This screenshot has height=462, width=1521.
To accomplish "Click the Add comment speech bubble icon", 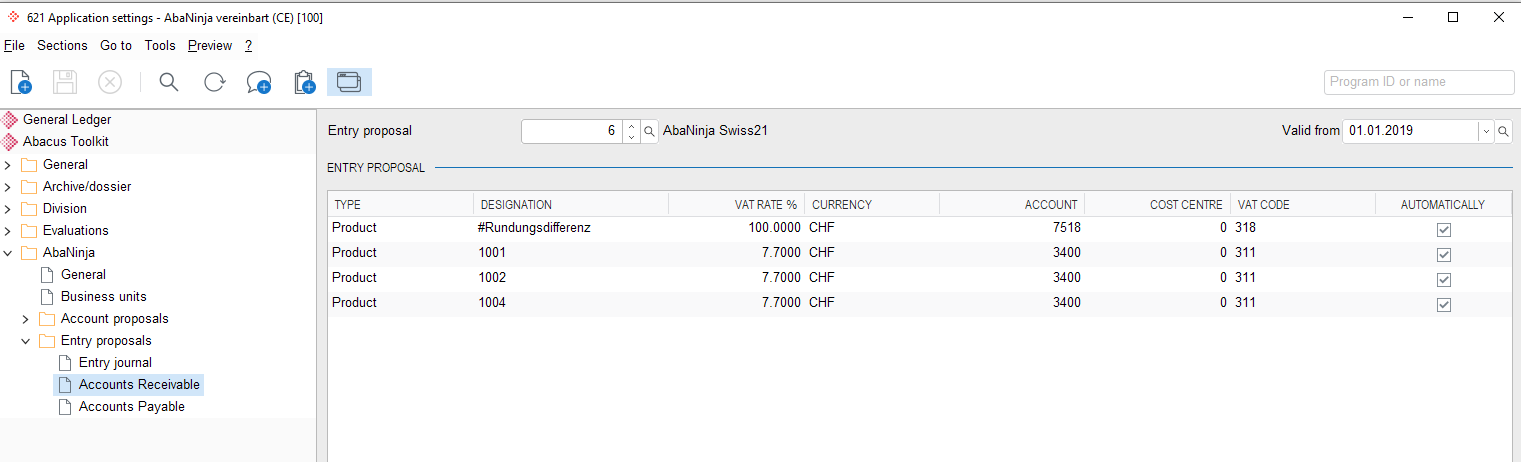I will pyautogui.click(x=259, y=83).
